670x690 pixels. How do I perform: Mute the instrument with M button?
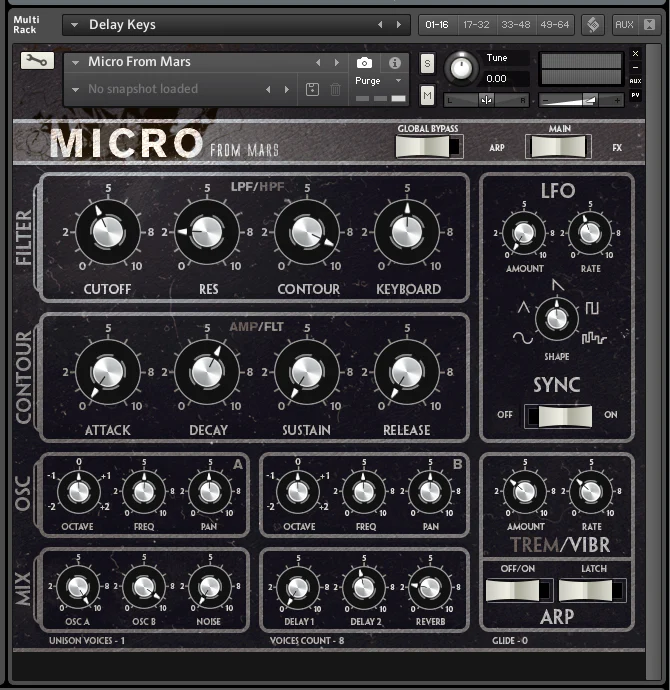coord(427,95)
